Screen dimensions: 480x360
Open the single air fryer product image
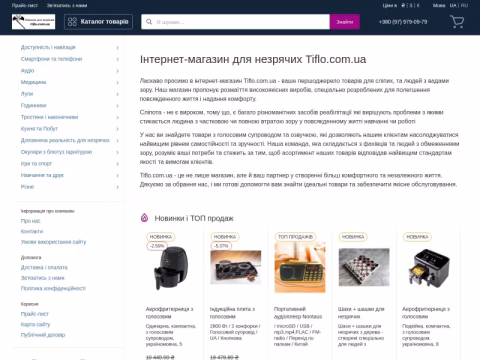tap(171, 268)
